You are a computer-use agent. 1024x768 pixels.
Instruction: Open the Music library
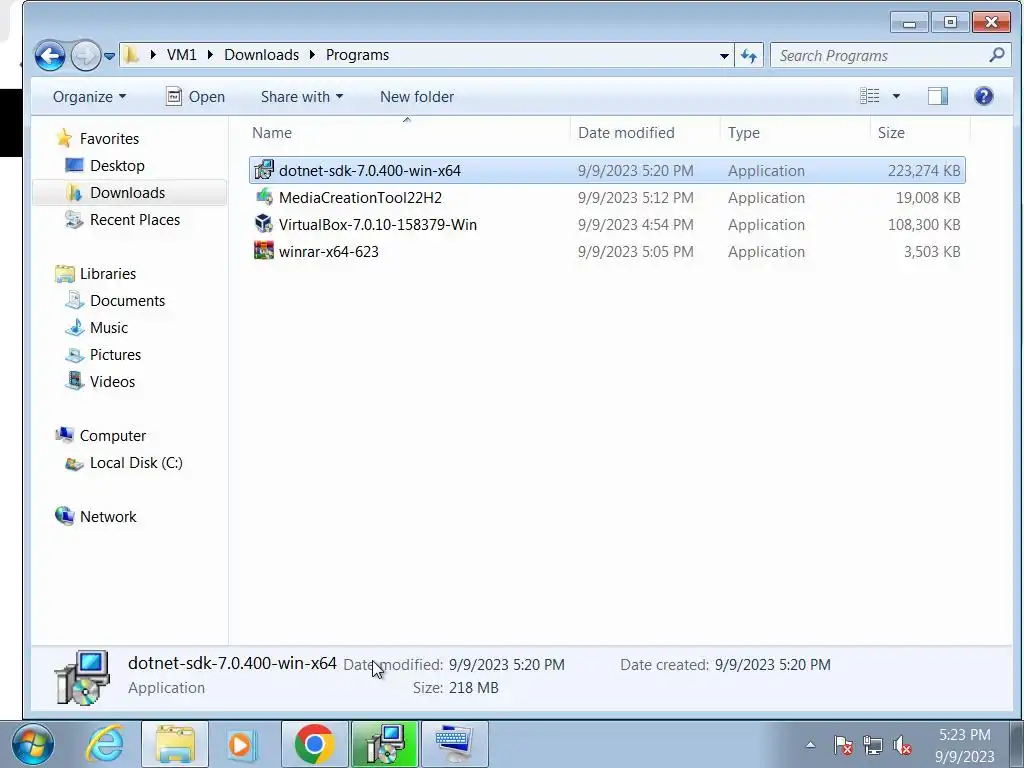coord(108,327)
